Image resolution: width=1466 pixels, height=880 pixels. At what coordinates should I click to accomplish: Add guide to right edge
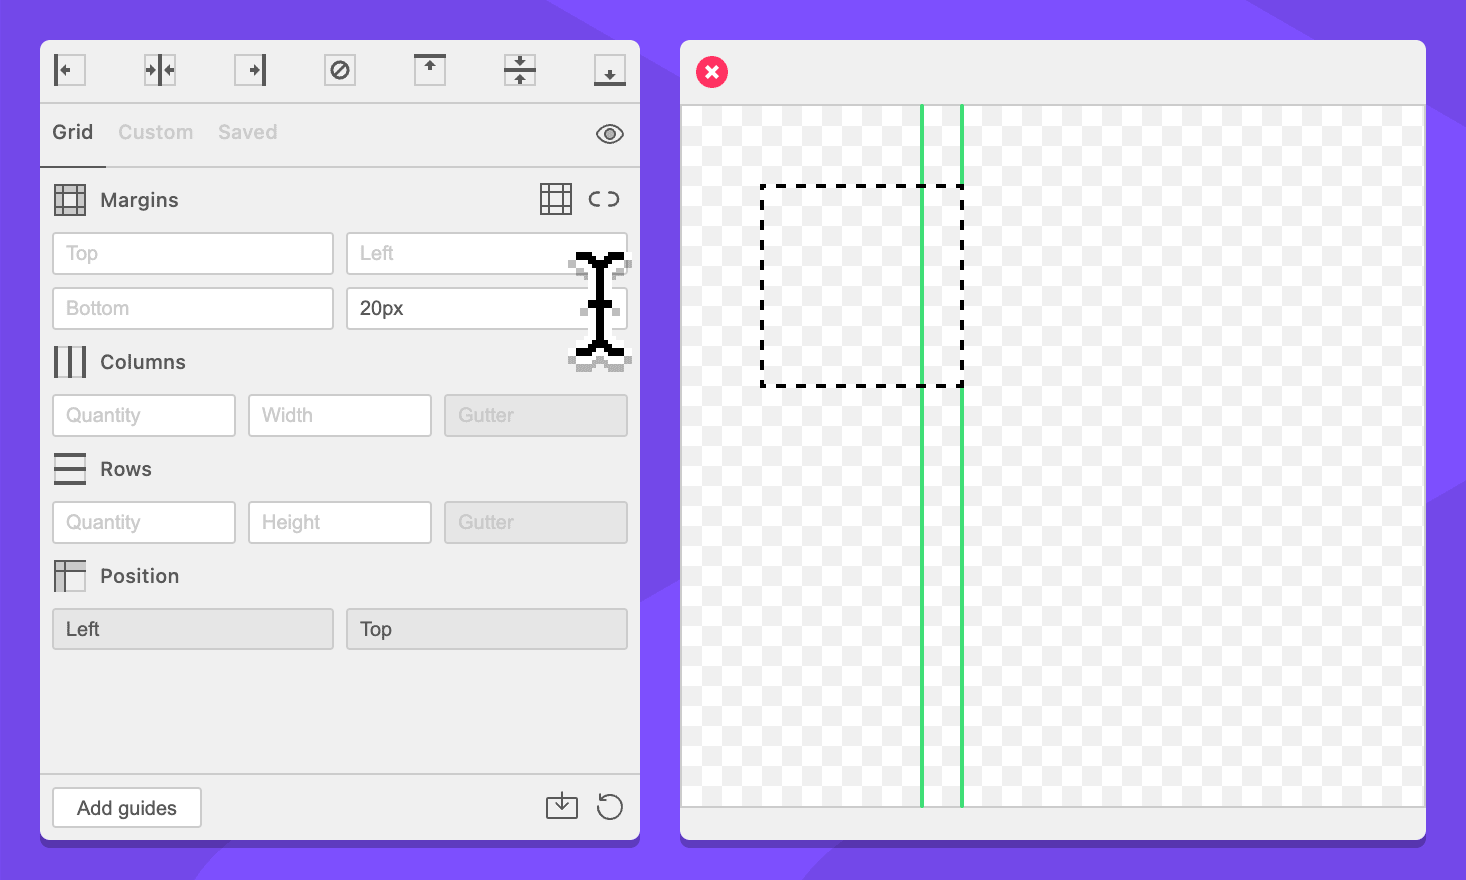coord(250,70)
